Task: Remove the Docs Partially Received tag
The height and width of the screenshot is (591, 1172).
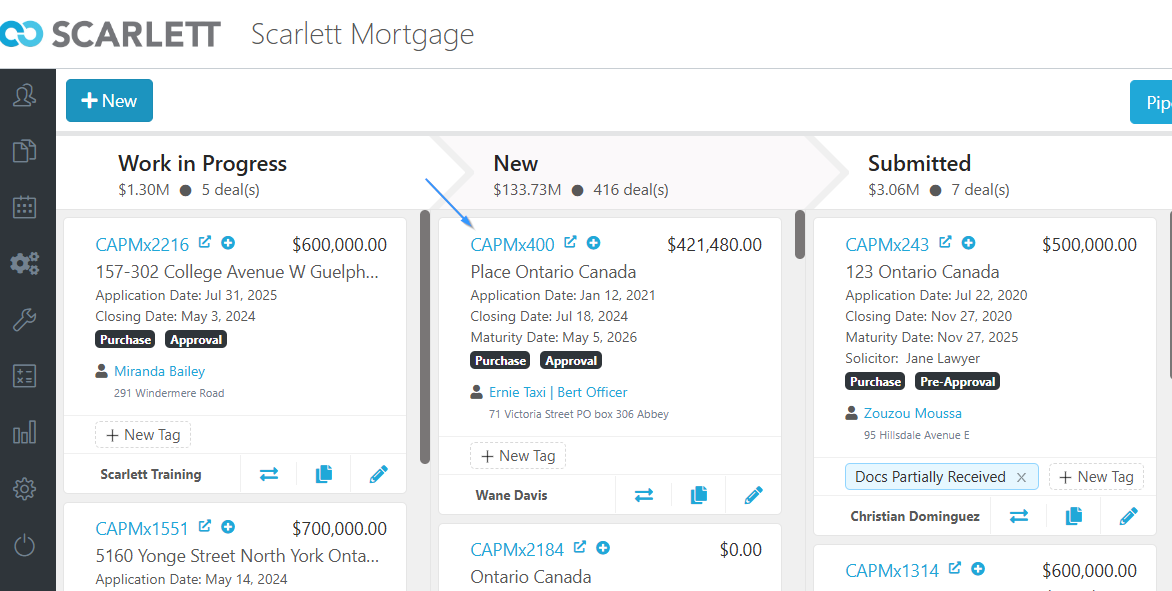Action: (1021, 477)
